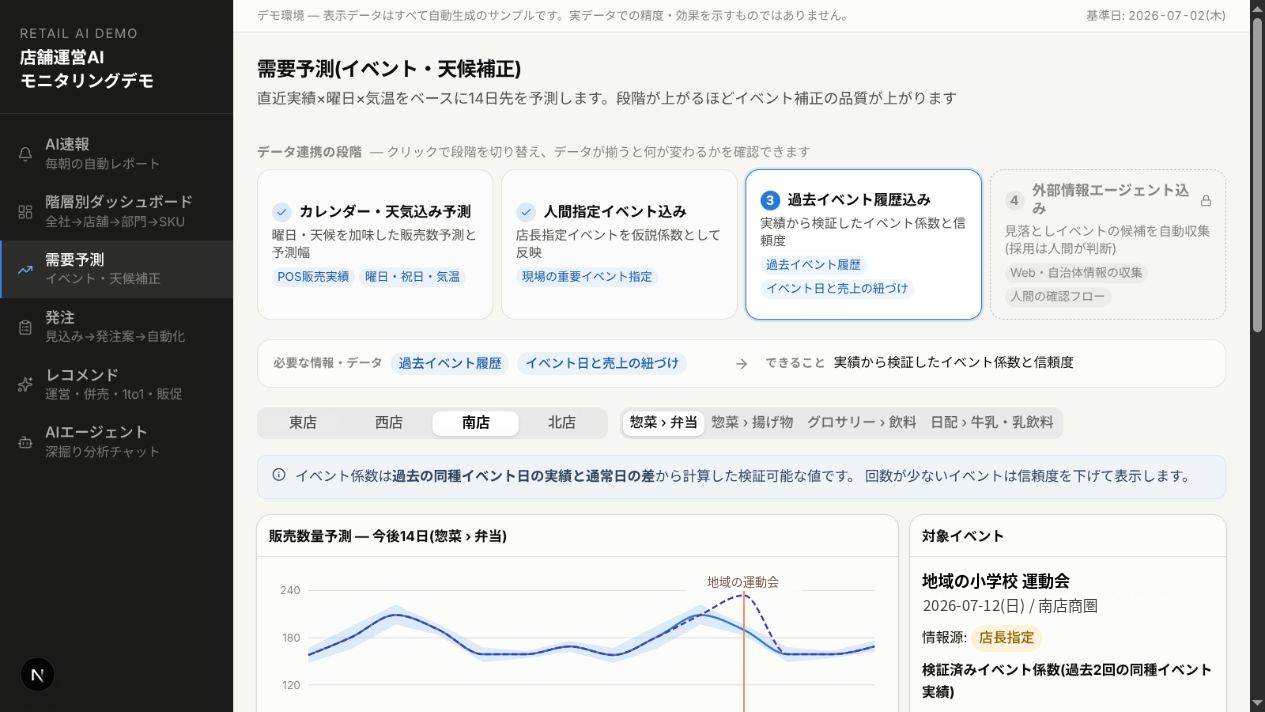Select the 惣菜 › 揚げ物 category tab
Screen dimensions: 1265x712
tap(752, 423)
